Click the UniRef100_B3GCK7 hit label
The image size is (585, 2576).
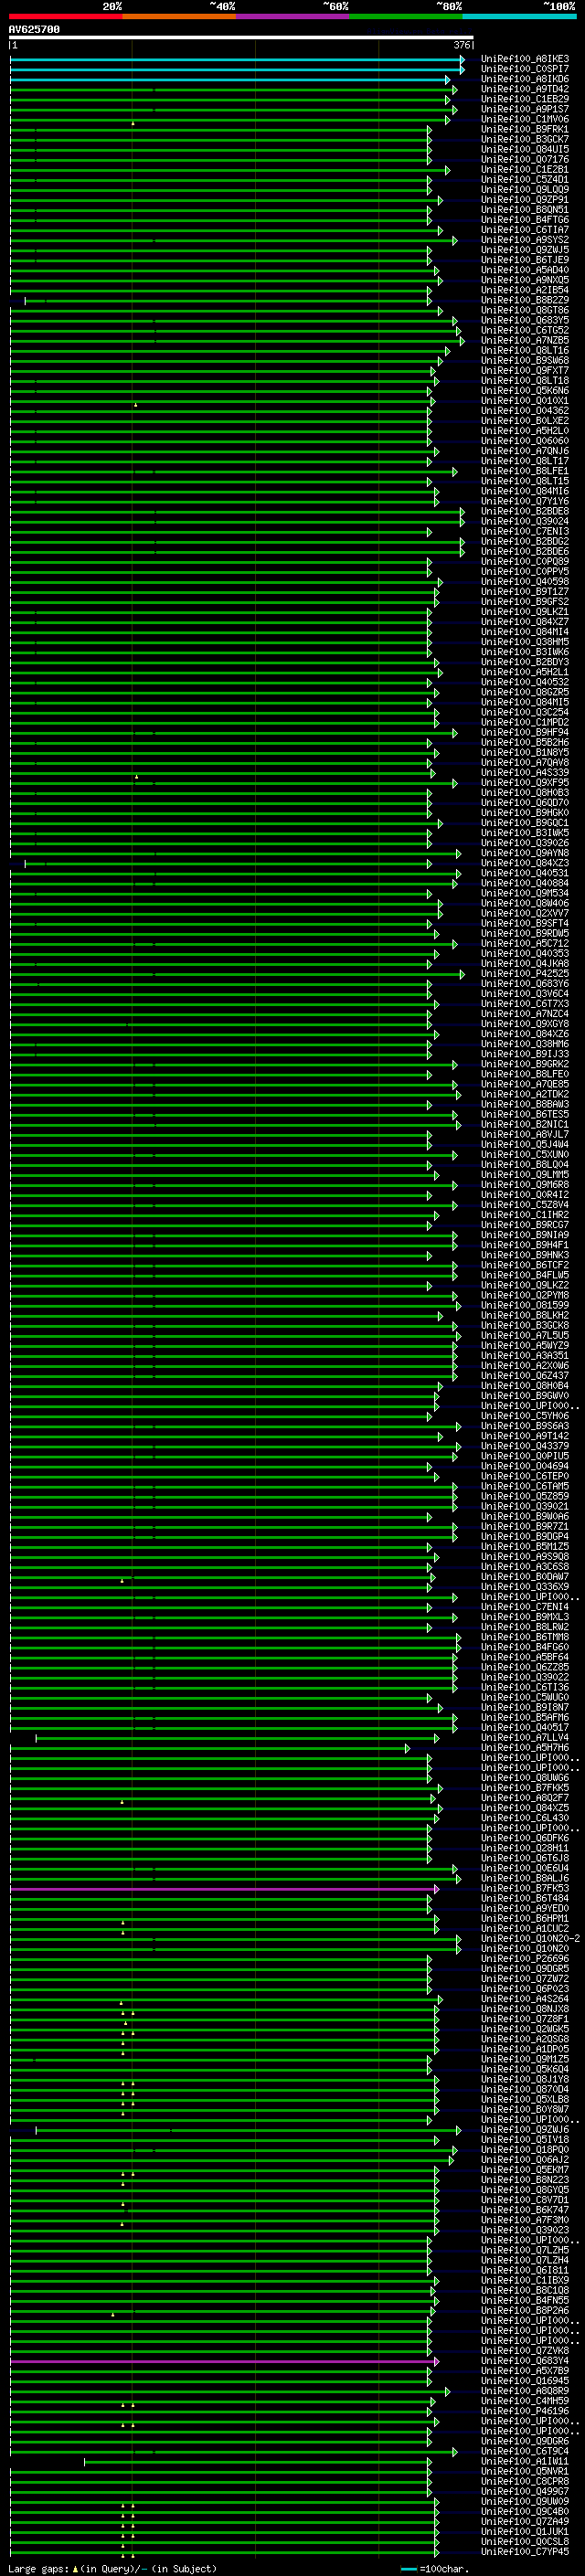pyautogui.click(x=525, y=139)
